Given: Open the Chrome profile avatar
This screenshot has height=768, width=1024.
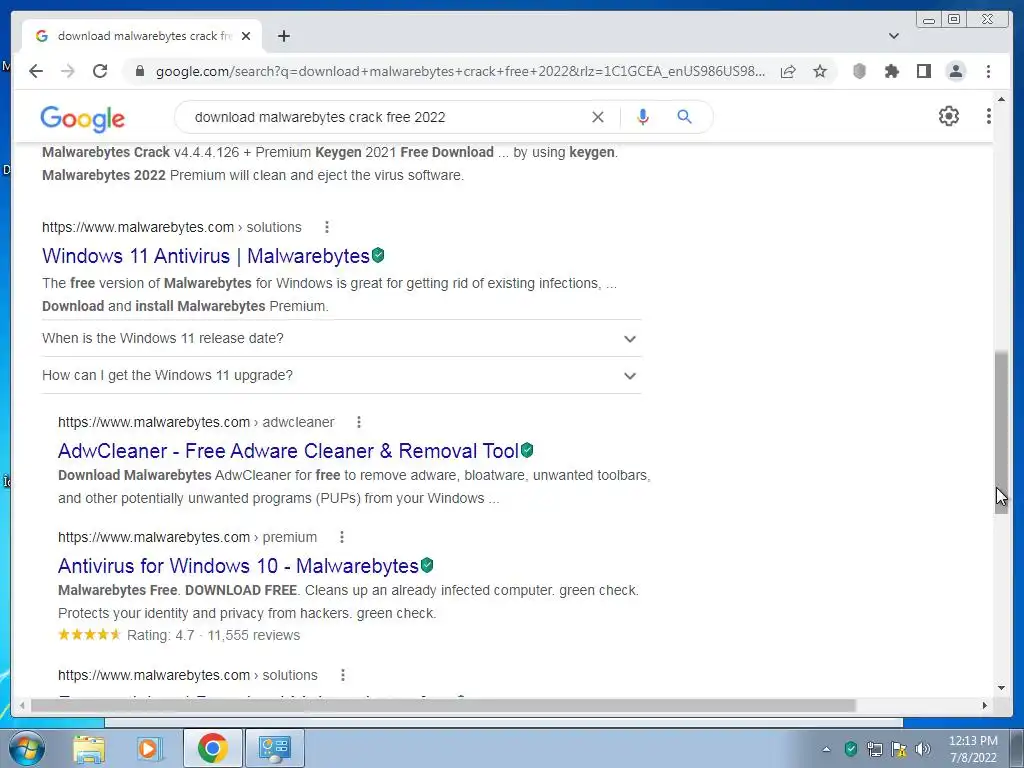Looking at the screenshot, I should 955,71.
